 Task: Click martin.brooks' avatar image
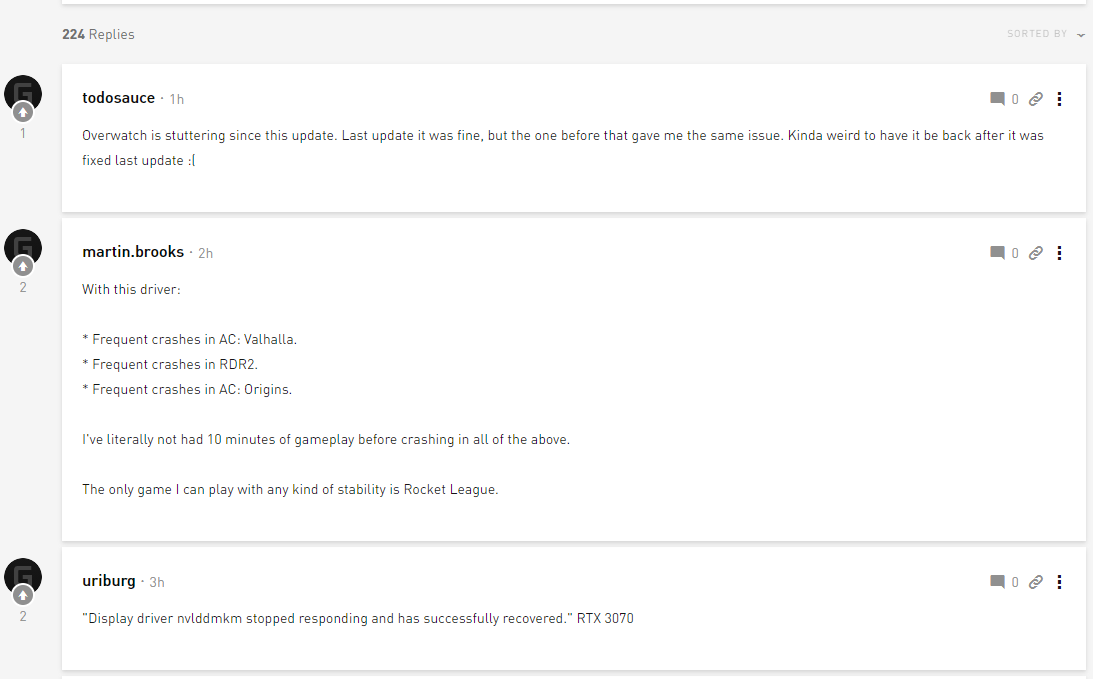[23, 244]
